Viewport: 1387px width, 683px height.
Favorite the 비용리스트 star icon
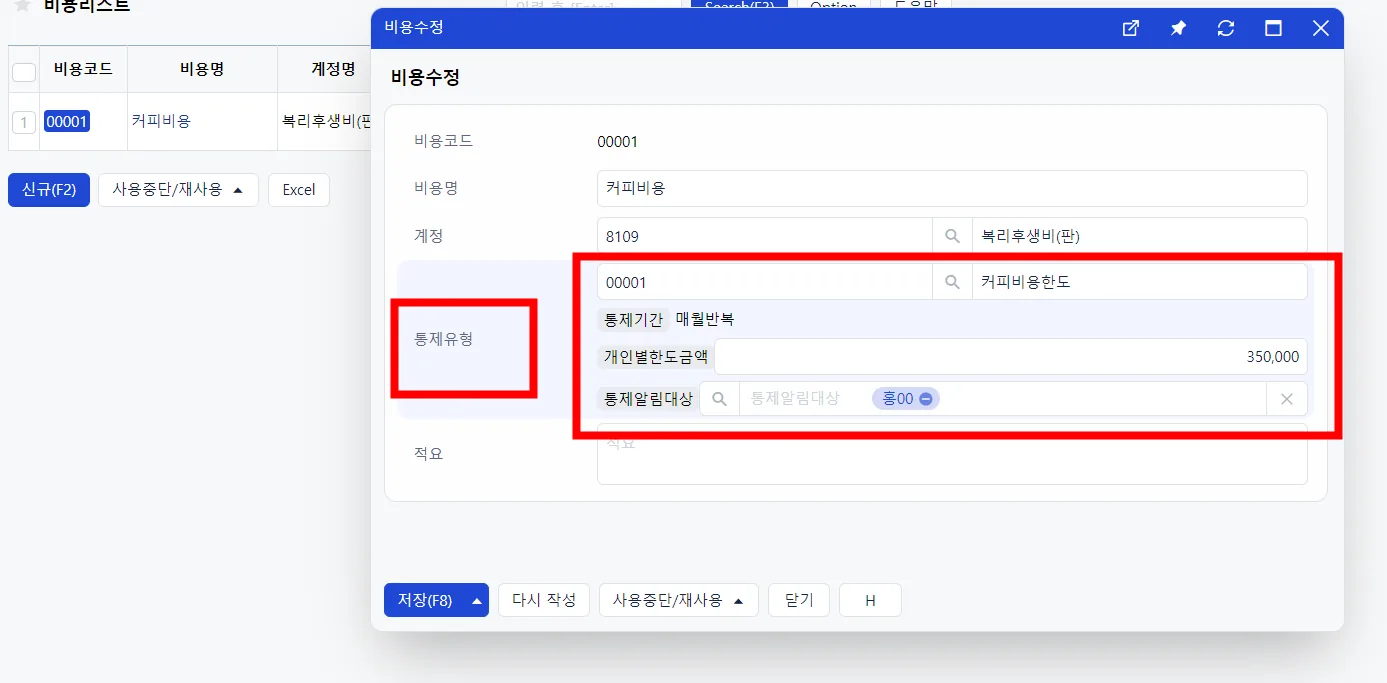point(22,5)
